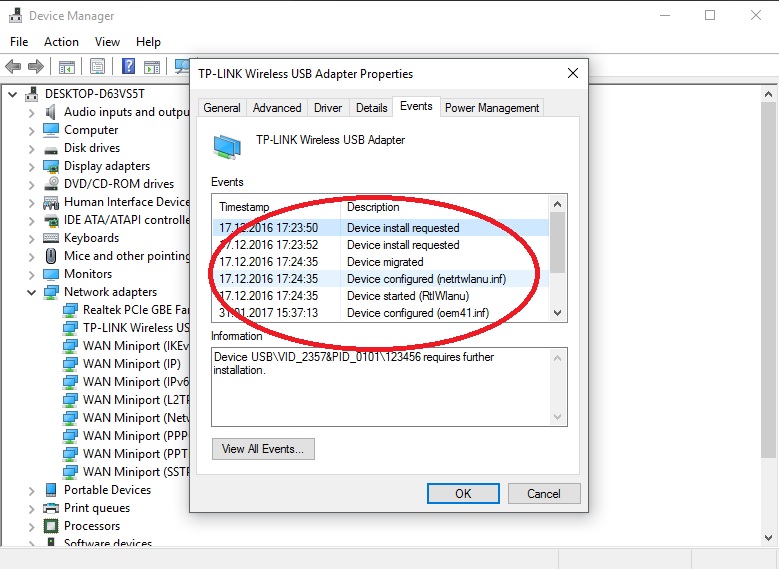Click Events list scroll up arrow
Viewport: 779px width, 569px height.
point(557,204)
